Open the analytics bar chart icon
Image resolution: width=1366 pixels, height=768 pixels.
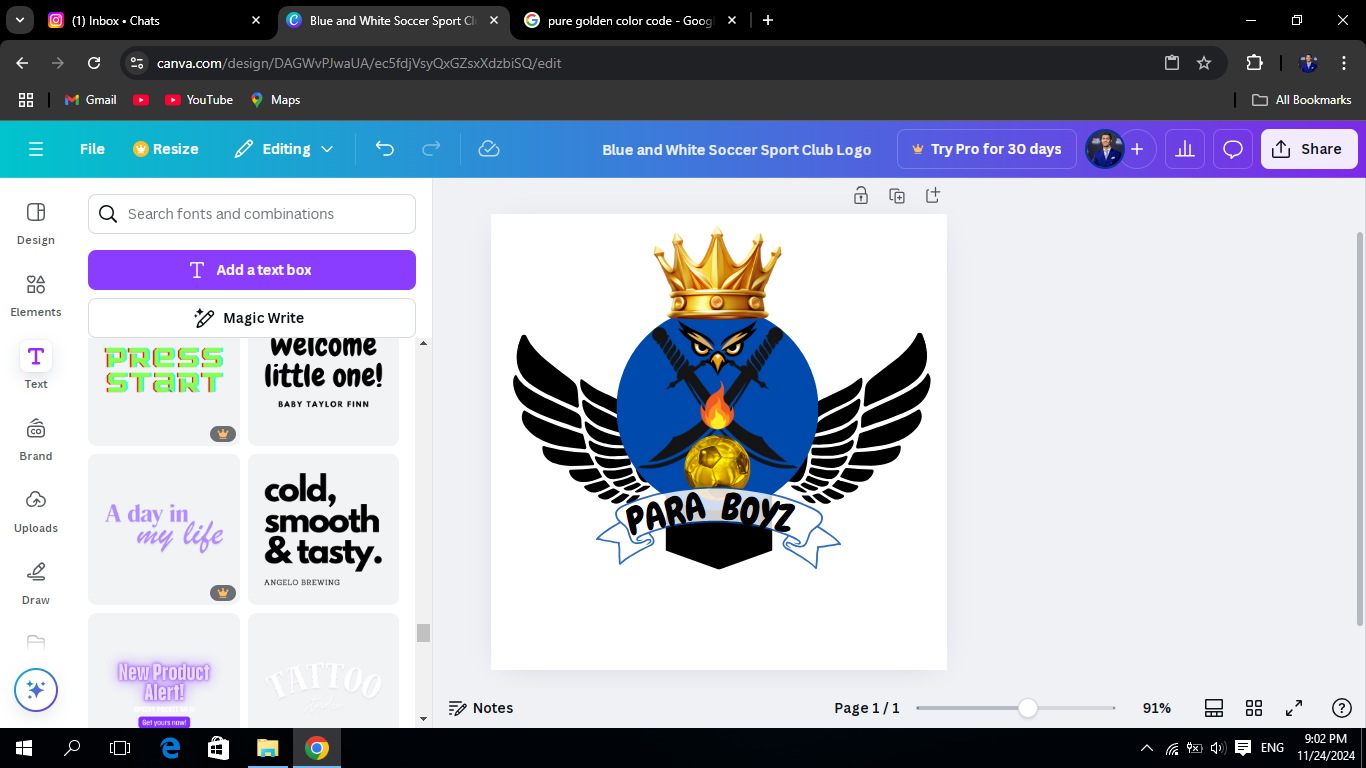(x=1185, y=149)
